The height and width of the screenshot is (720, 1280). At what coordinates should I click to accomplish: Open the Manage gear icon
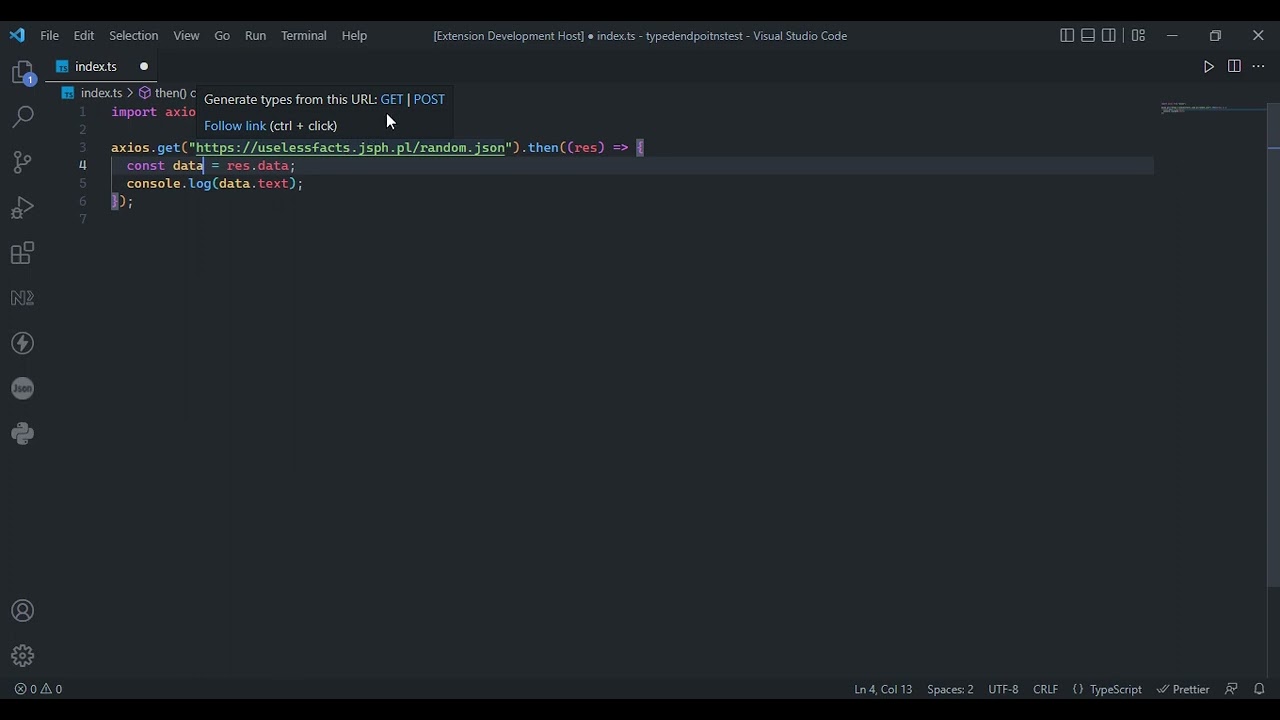tap(22, 656)
